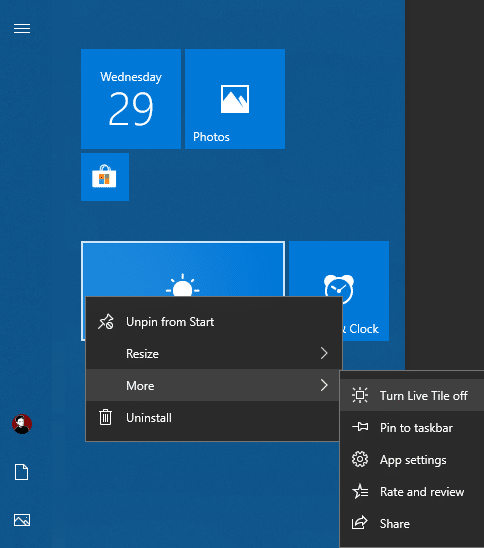Expand the Resize chevron arrow
Image resolution: width=484 pixels, height=548 pixels.
click(x=324, y=353)
